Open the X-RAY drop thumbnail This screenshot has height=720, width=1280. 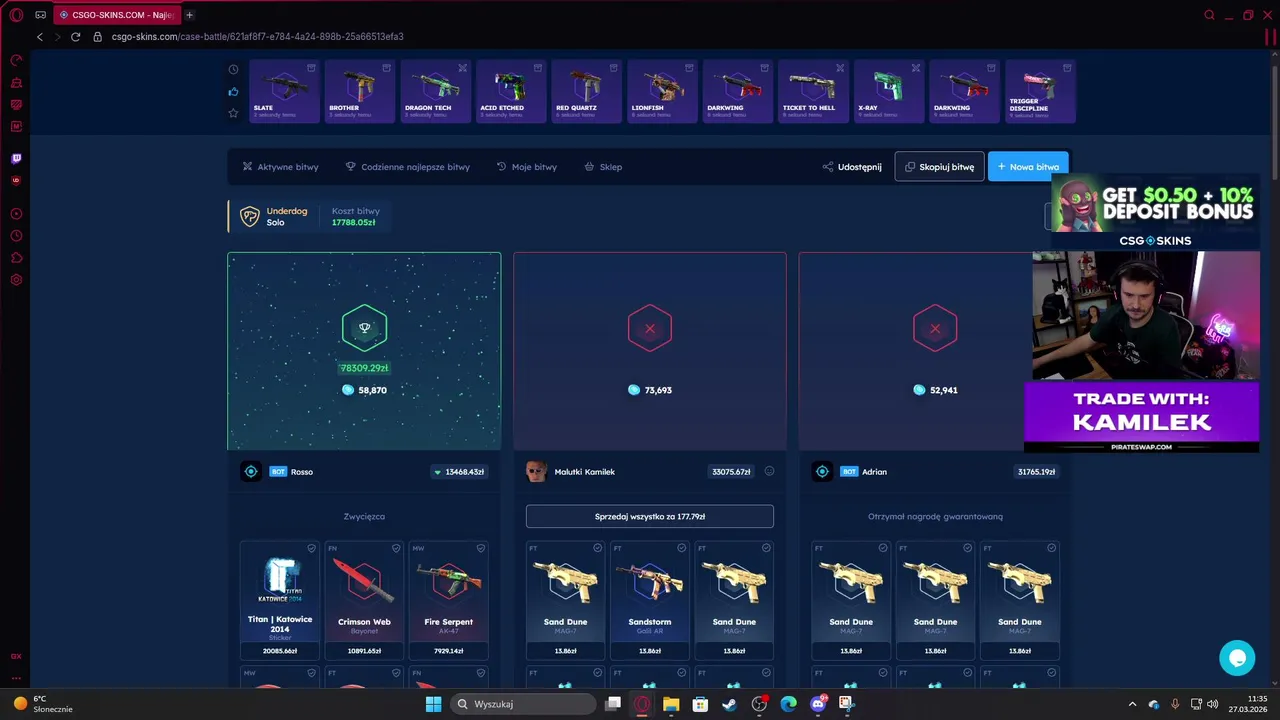pos(889,92)
